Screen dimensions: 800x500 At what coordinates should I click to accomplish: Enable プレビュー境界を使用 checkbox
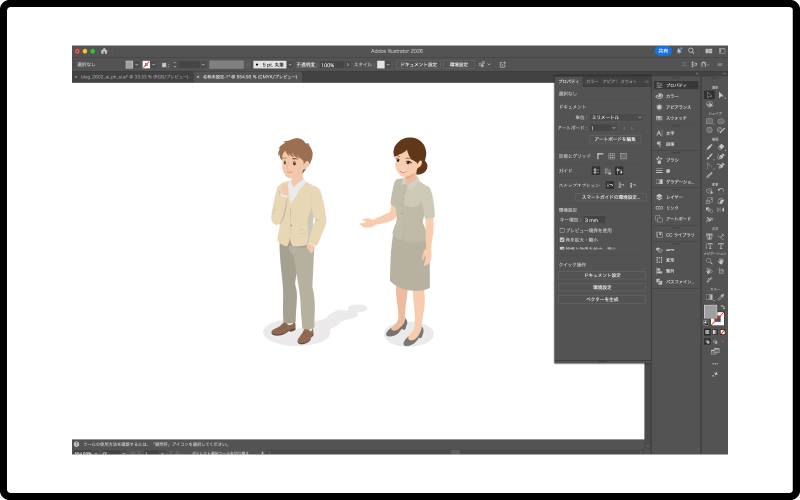[x=562, y=230]
